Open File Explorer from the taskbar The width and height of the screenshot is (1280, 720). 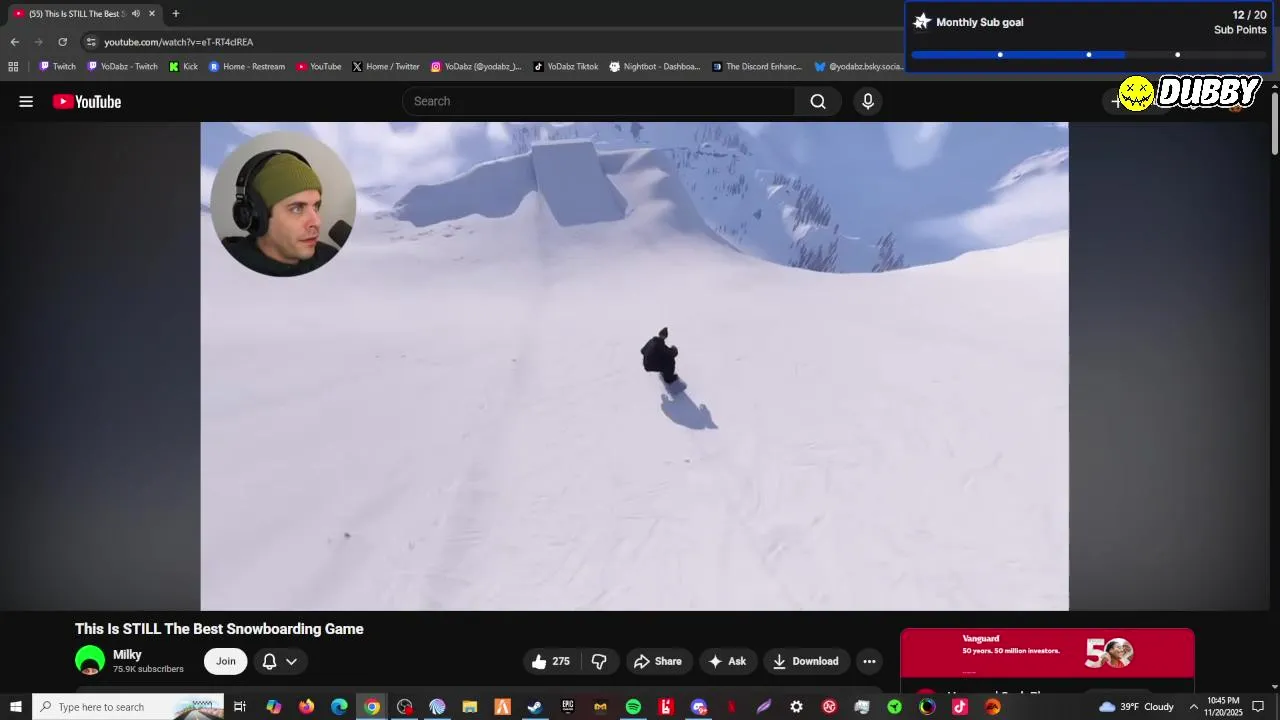point(469,707)
